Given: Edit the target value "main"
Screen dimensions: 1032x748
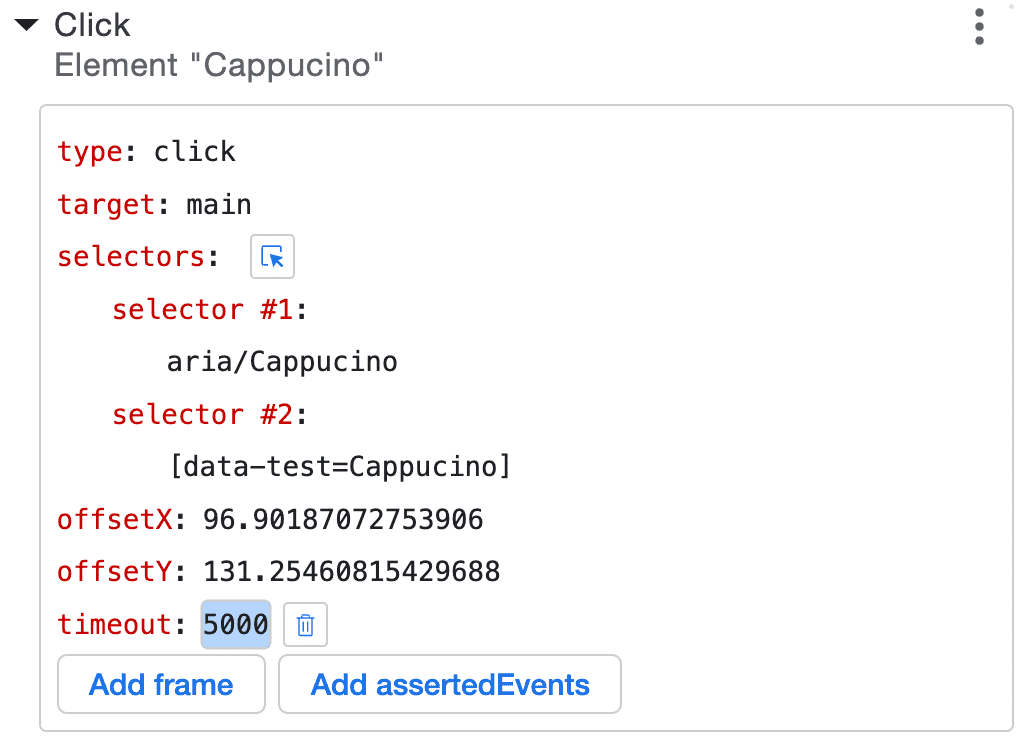Looking at the screenshot, I should 219,205.
